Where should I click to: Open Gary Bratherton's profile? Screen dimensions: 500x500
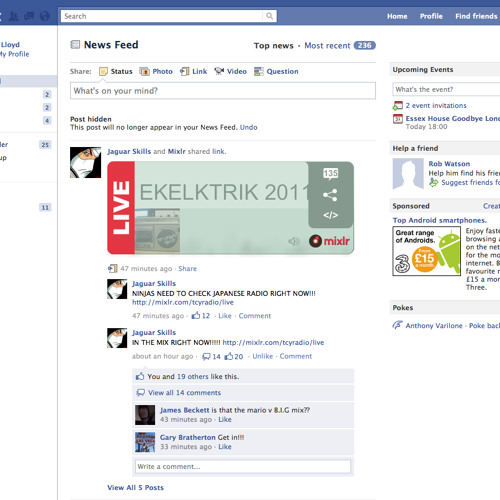(187, 437)
